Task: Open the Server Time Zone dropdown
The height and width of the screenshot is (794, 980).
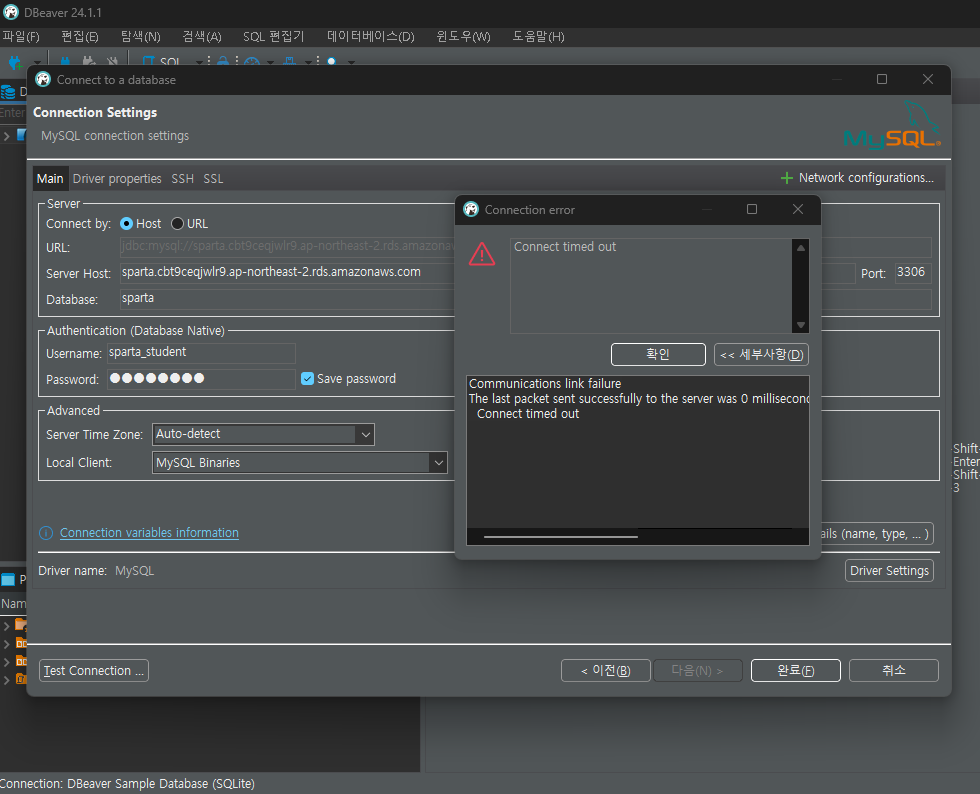Action: tap(366, 435)
